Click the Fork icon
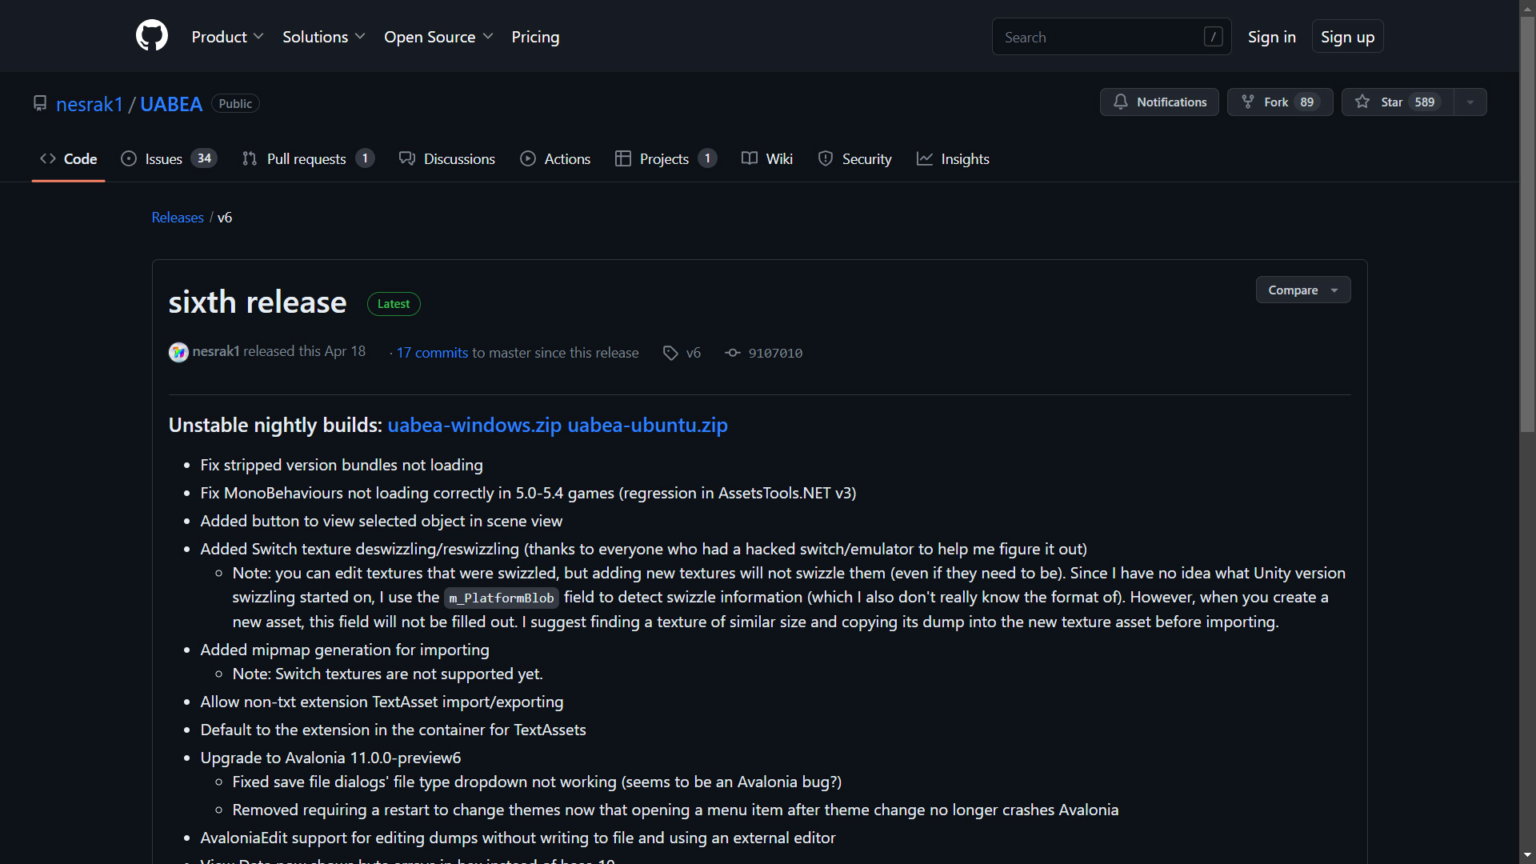This screenshot has height=864, width=1536. [1248, 102]
